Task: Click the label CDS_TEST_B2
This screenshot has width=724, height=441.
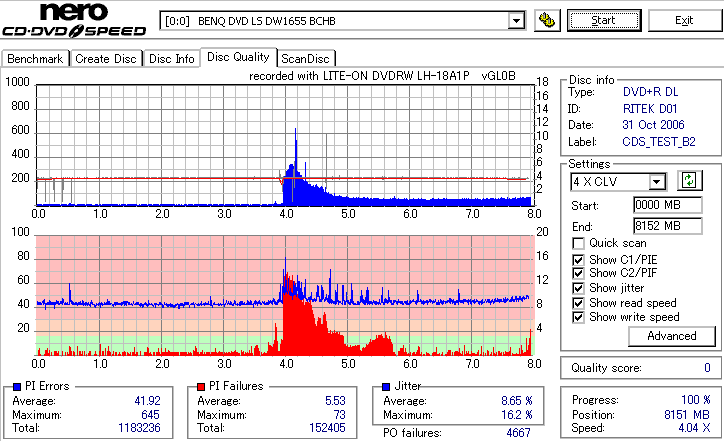Action: [x=658, y=142]
